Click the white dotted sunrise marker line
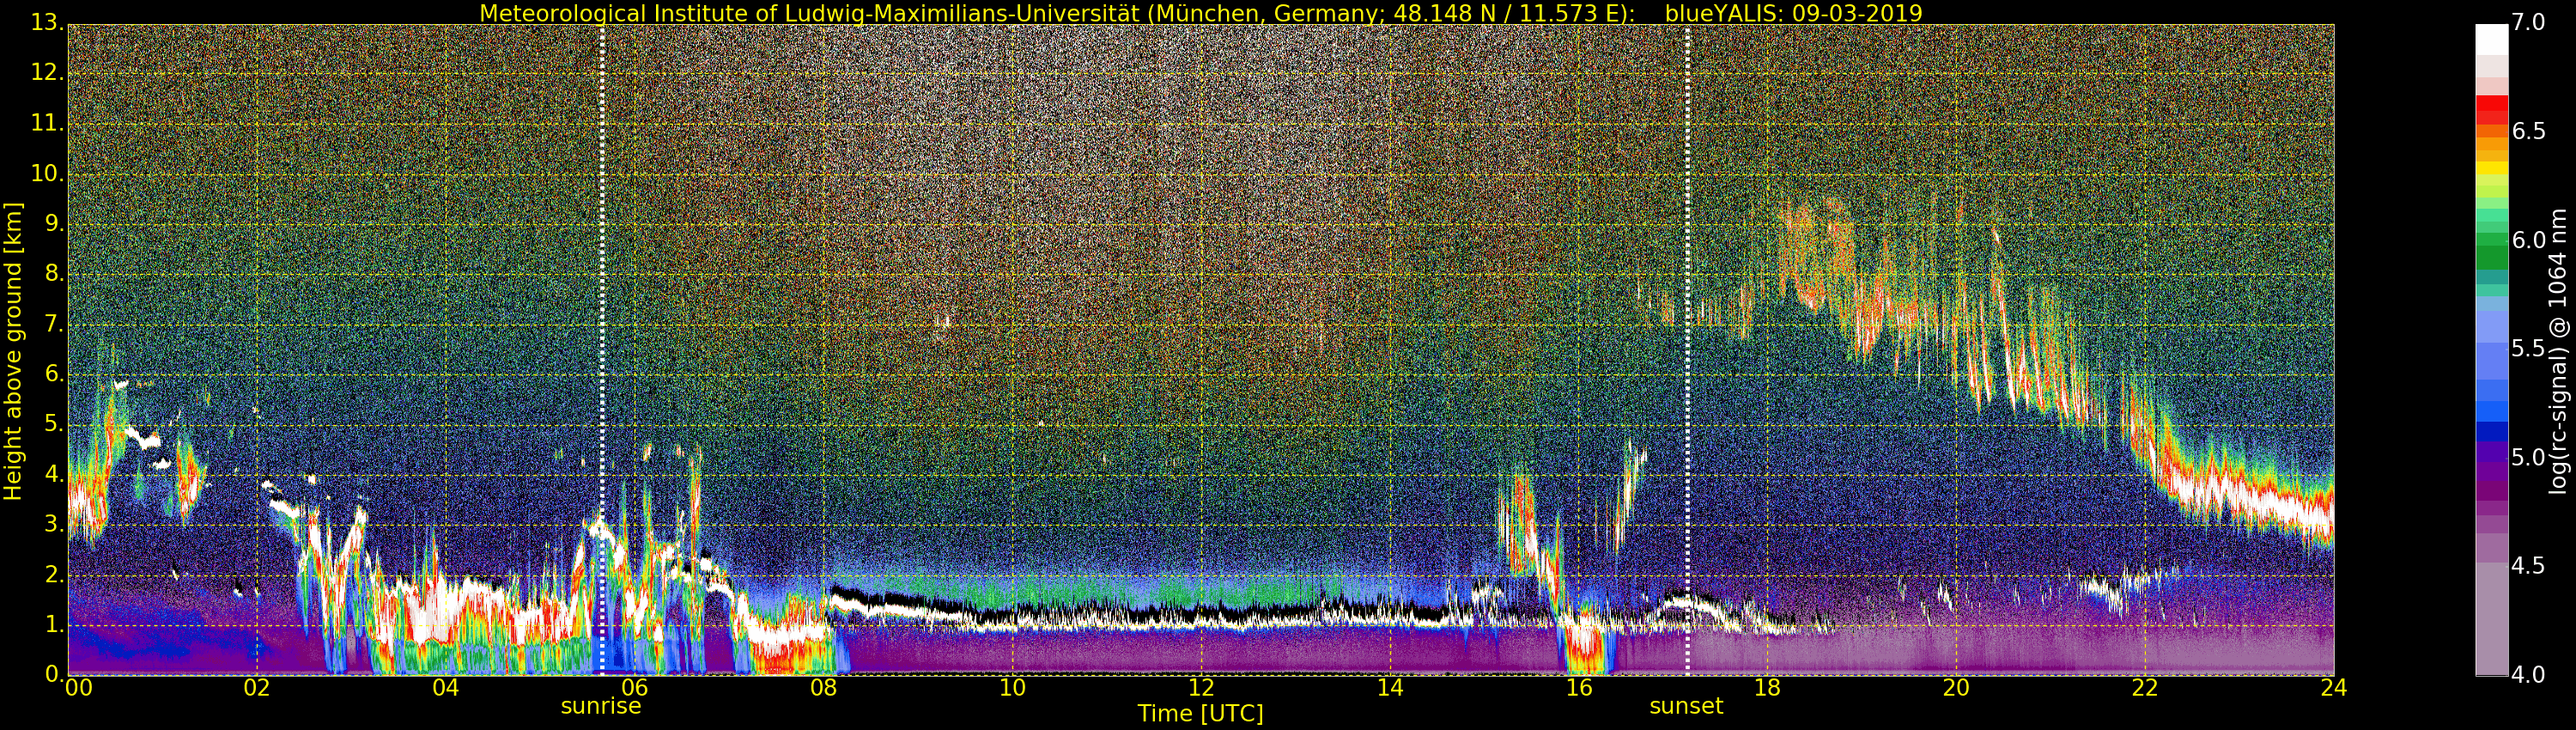Screen dimensions: 2576x730 click(x=602, y=350)
